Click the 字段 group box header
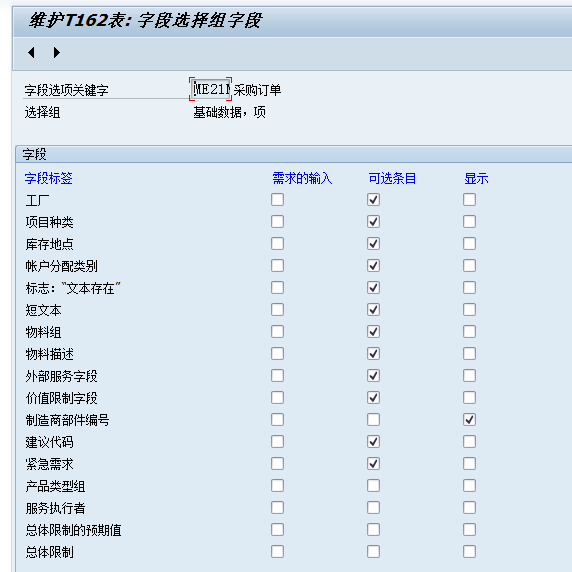The height and width of the screenshot is (572, 572). pos(35,154)
